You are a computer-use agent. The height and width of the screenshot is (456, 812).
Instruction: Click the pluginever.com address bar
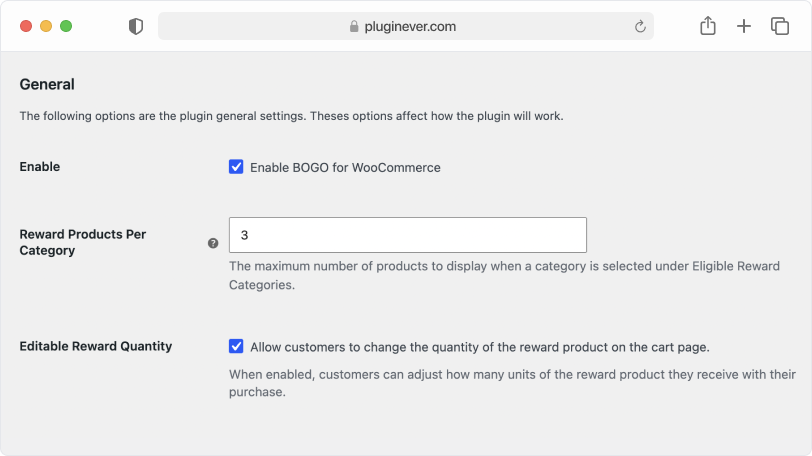(x=405, y=26)
